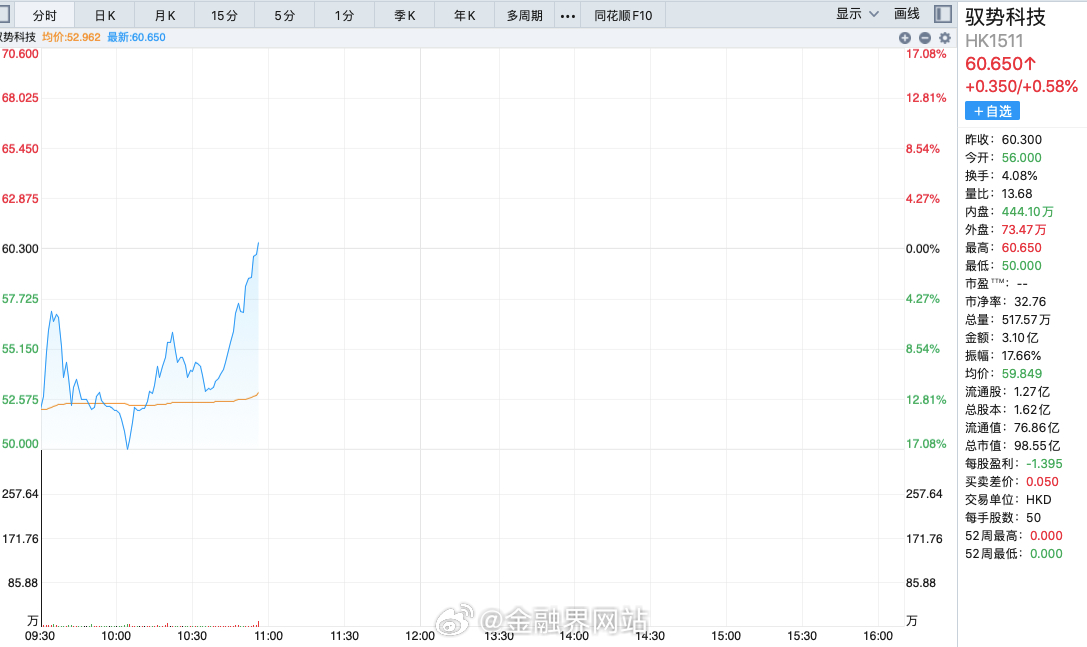Click the 内盘 444.10万 row
This screenshot has width=1087, height=647.
click(1009, 212)
